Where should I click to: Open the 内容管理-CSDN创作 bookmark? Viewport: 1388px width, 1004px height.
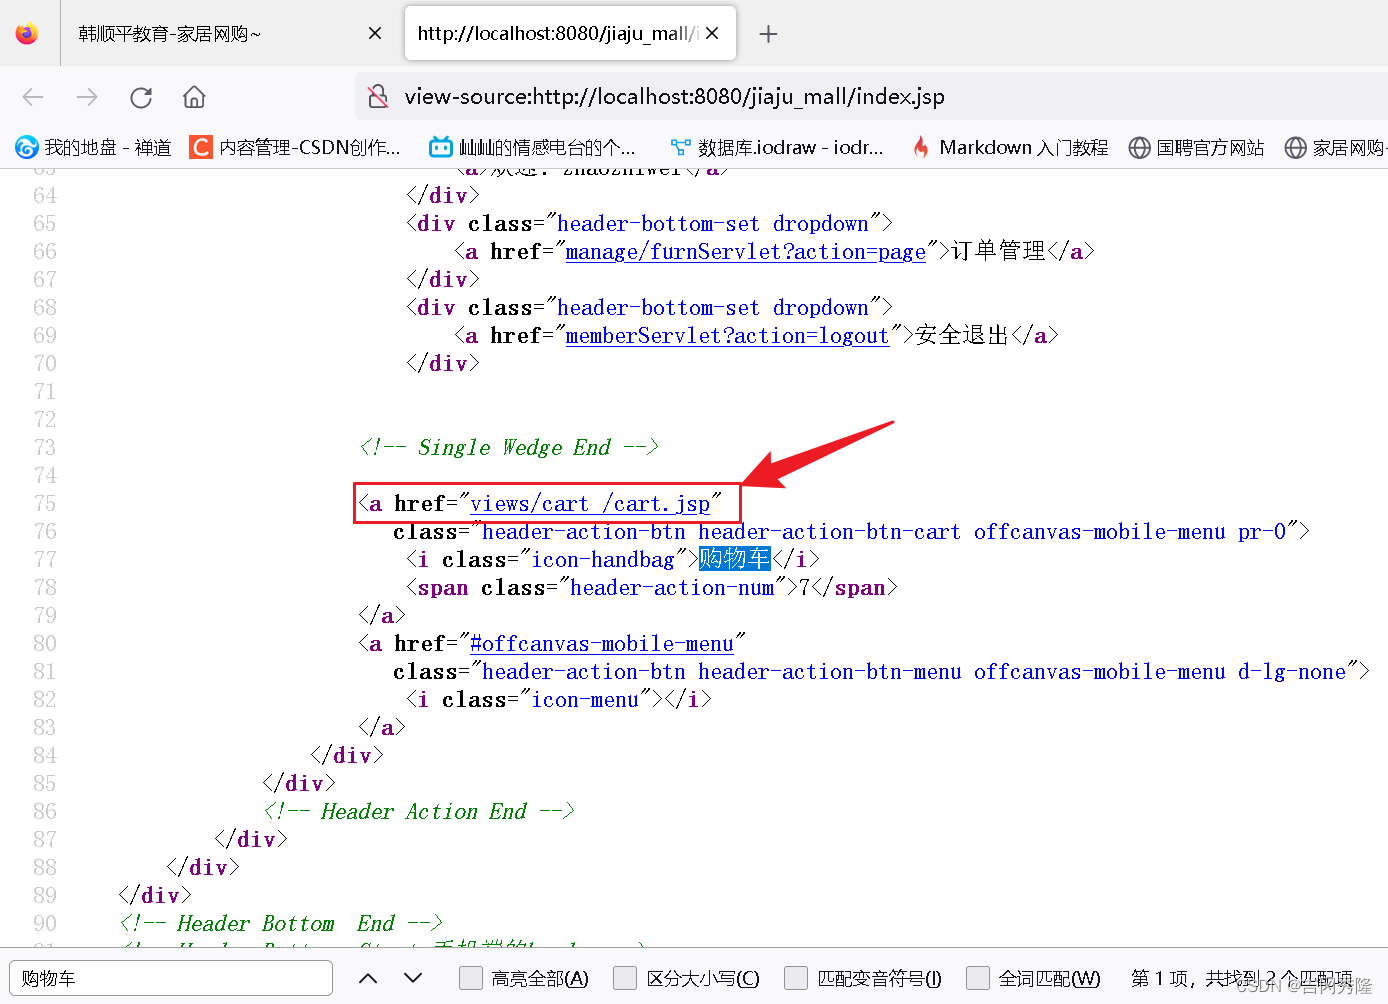pyautogui.click(x=296, y=148)
